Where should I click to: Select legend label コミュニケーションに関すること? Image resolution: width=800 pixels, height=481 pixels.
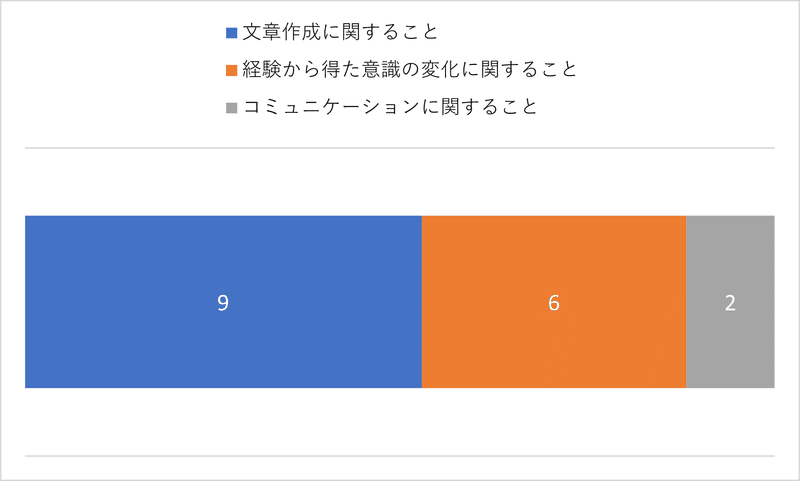(x=390, y=107)
